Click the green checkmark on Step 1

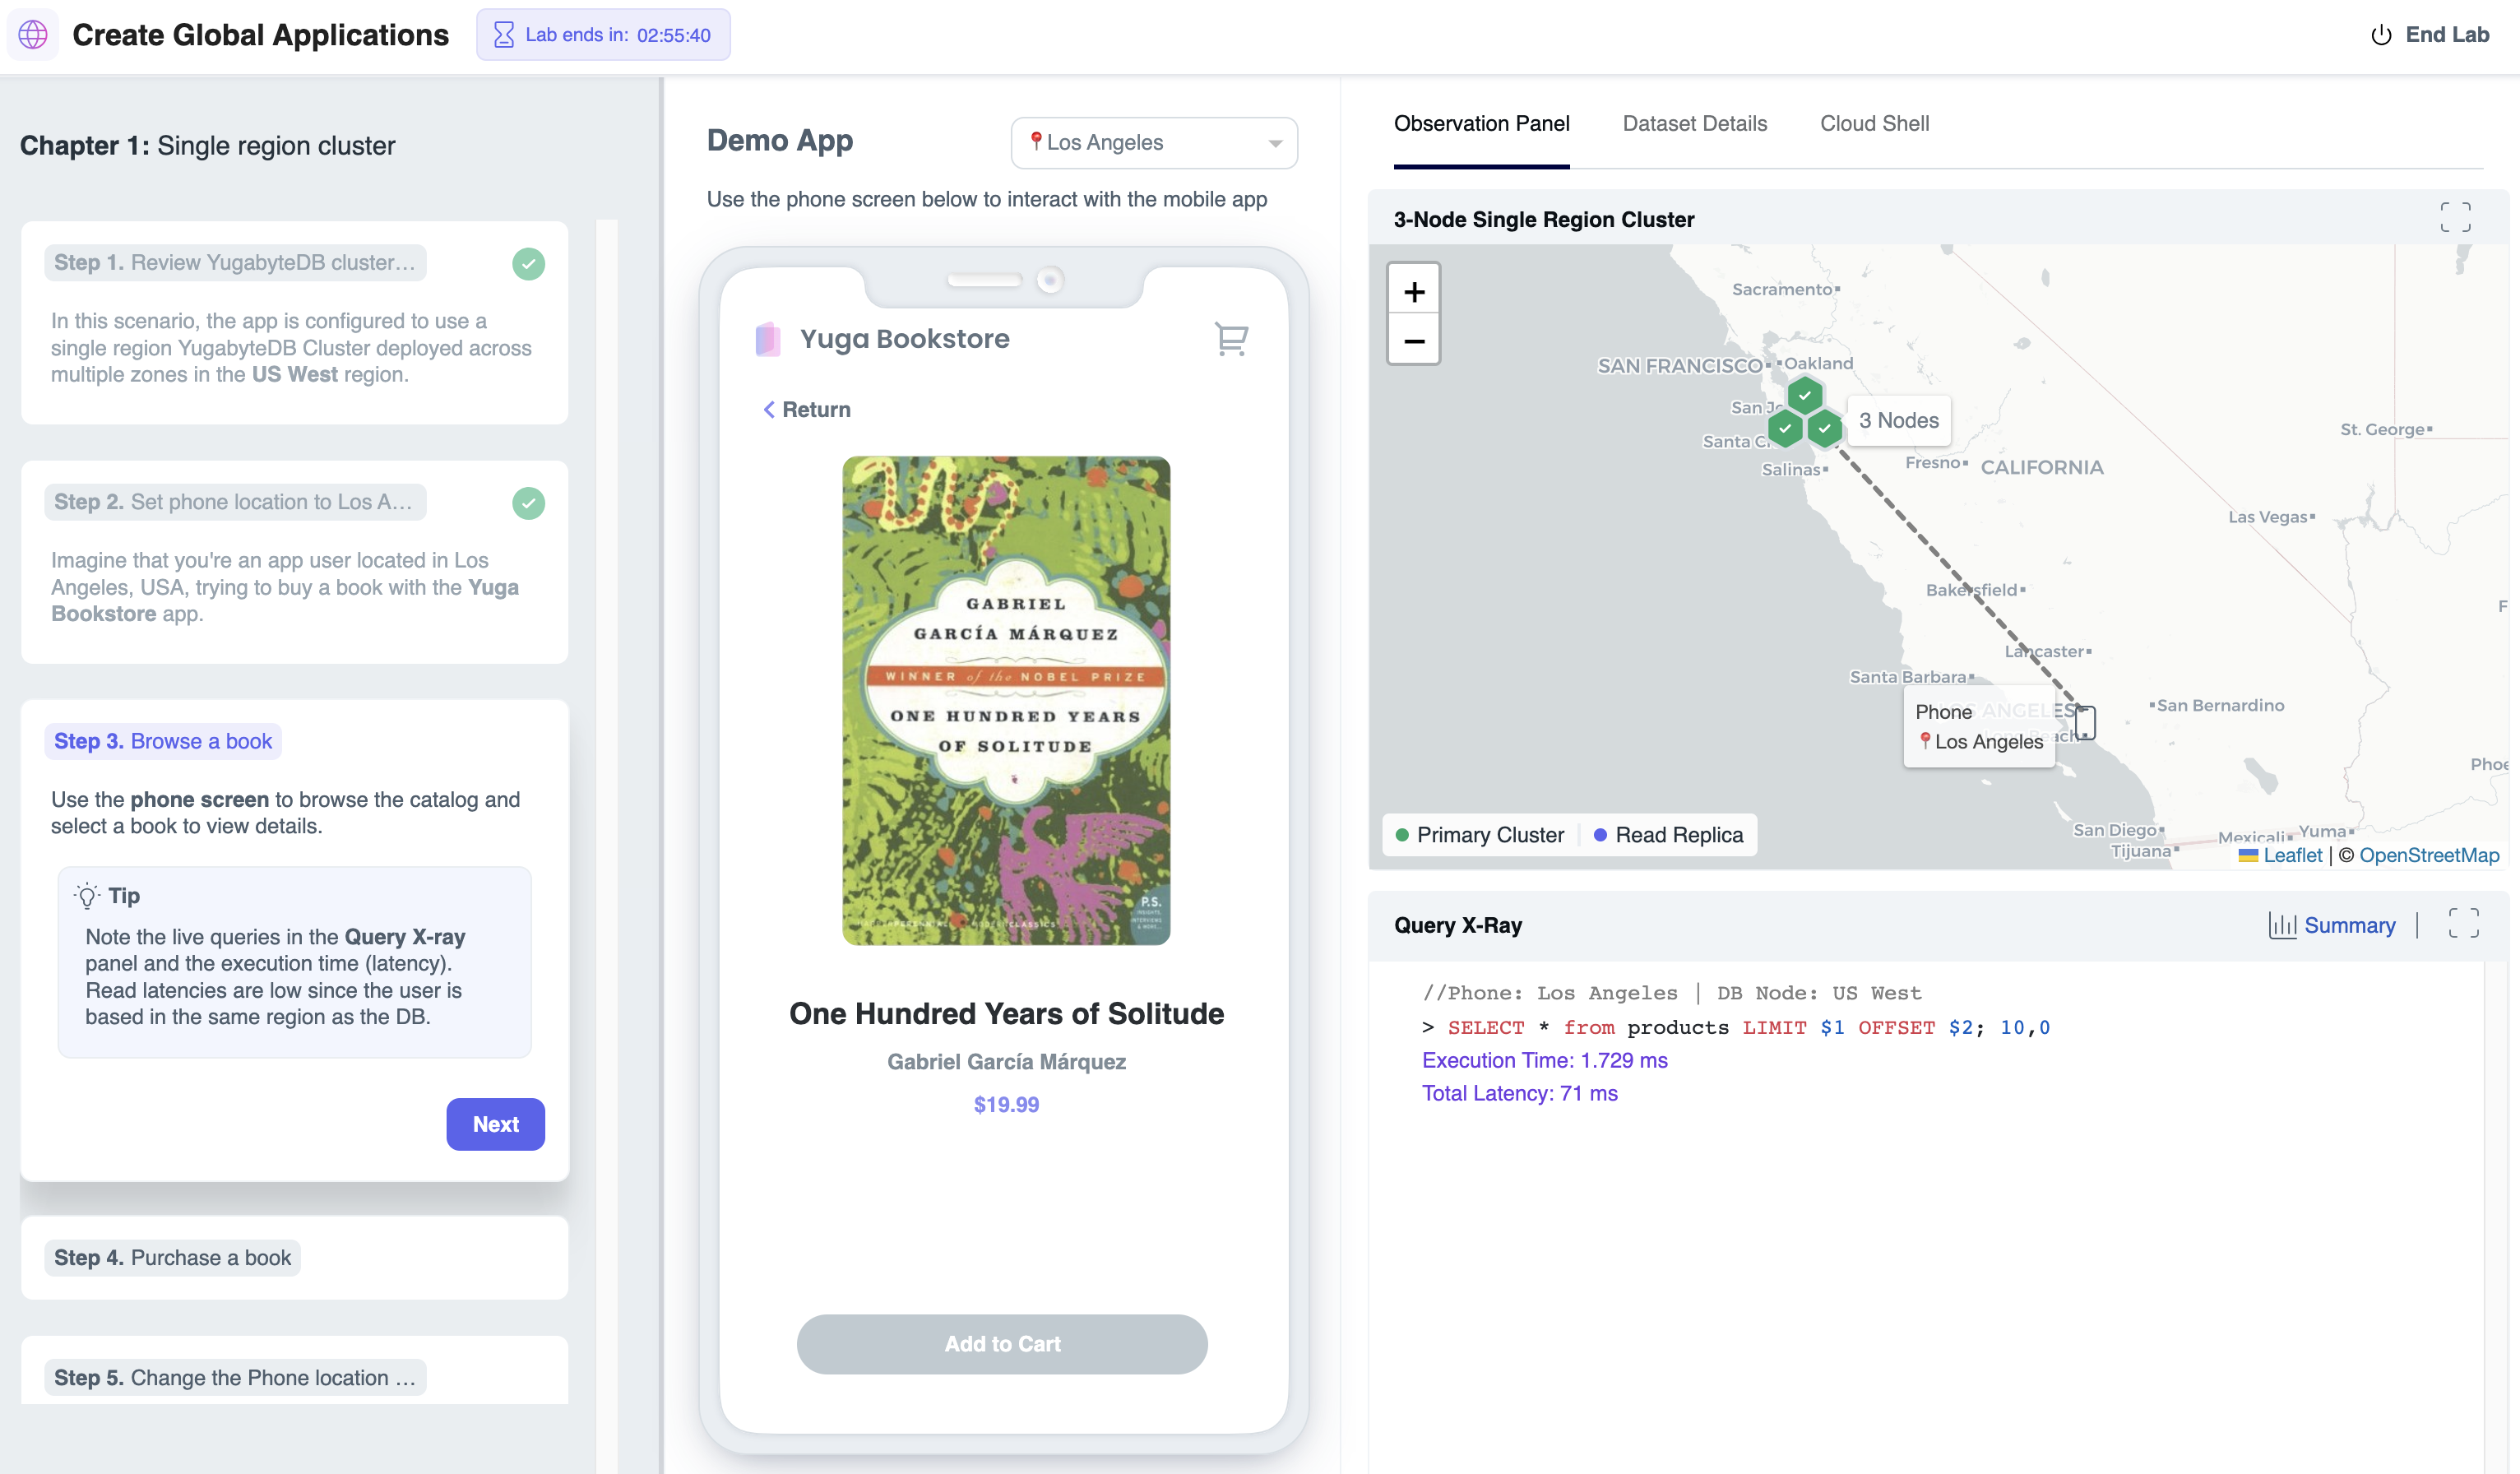point(529,264)
